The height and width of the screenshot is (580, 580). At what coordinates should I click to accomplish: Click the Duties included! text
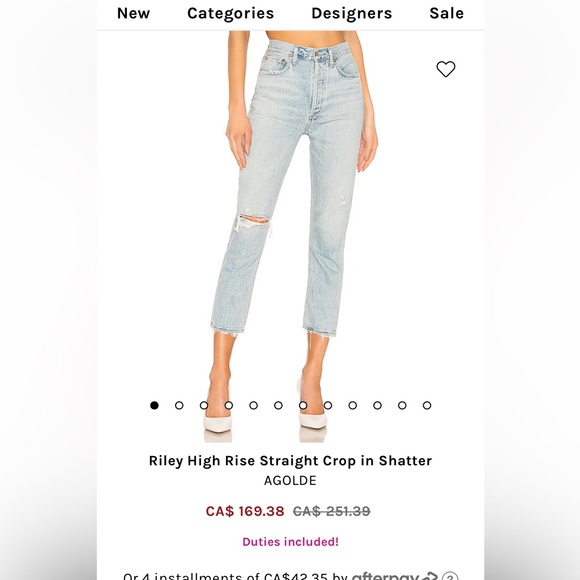[x=290, y=542]
